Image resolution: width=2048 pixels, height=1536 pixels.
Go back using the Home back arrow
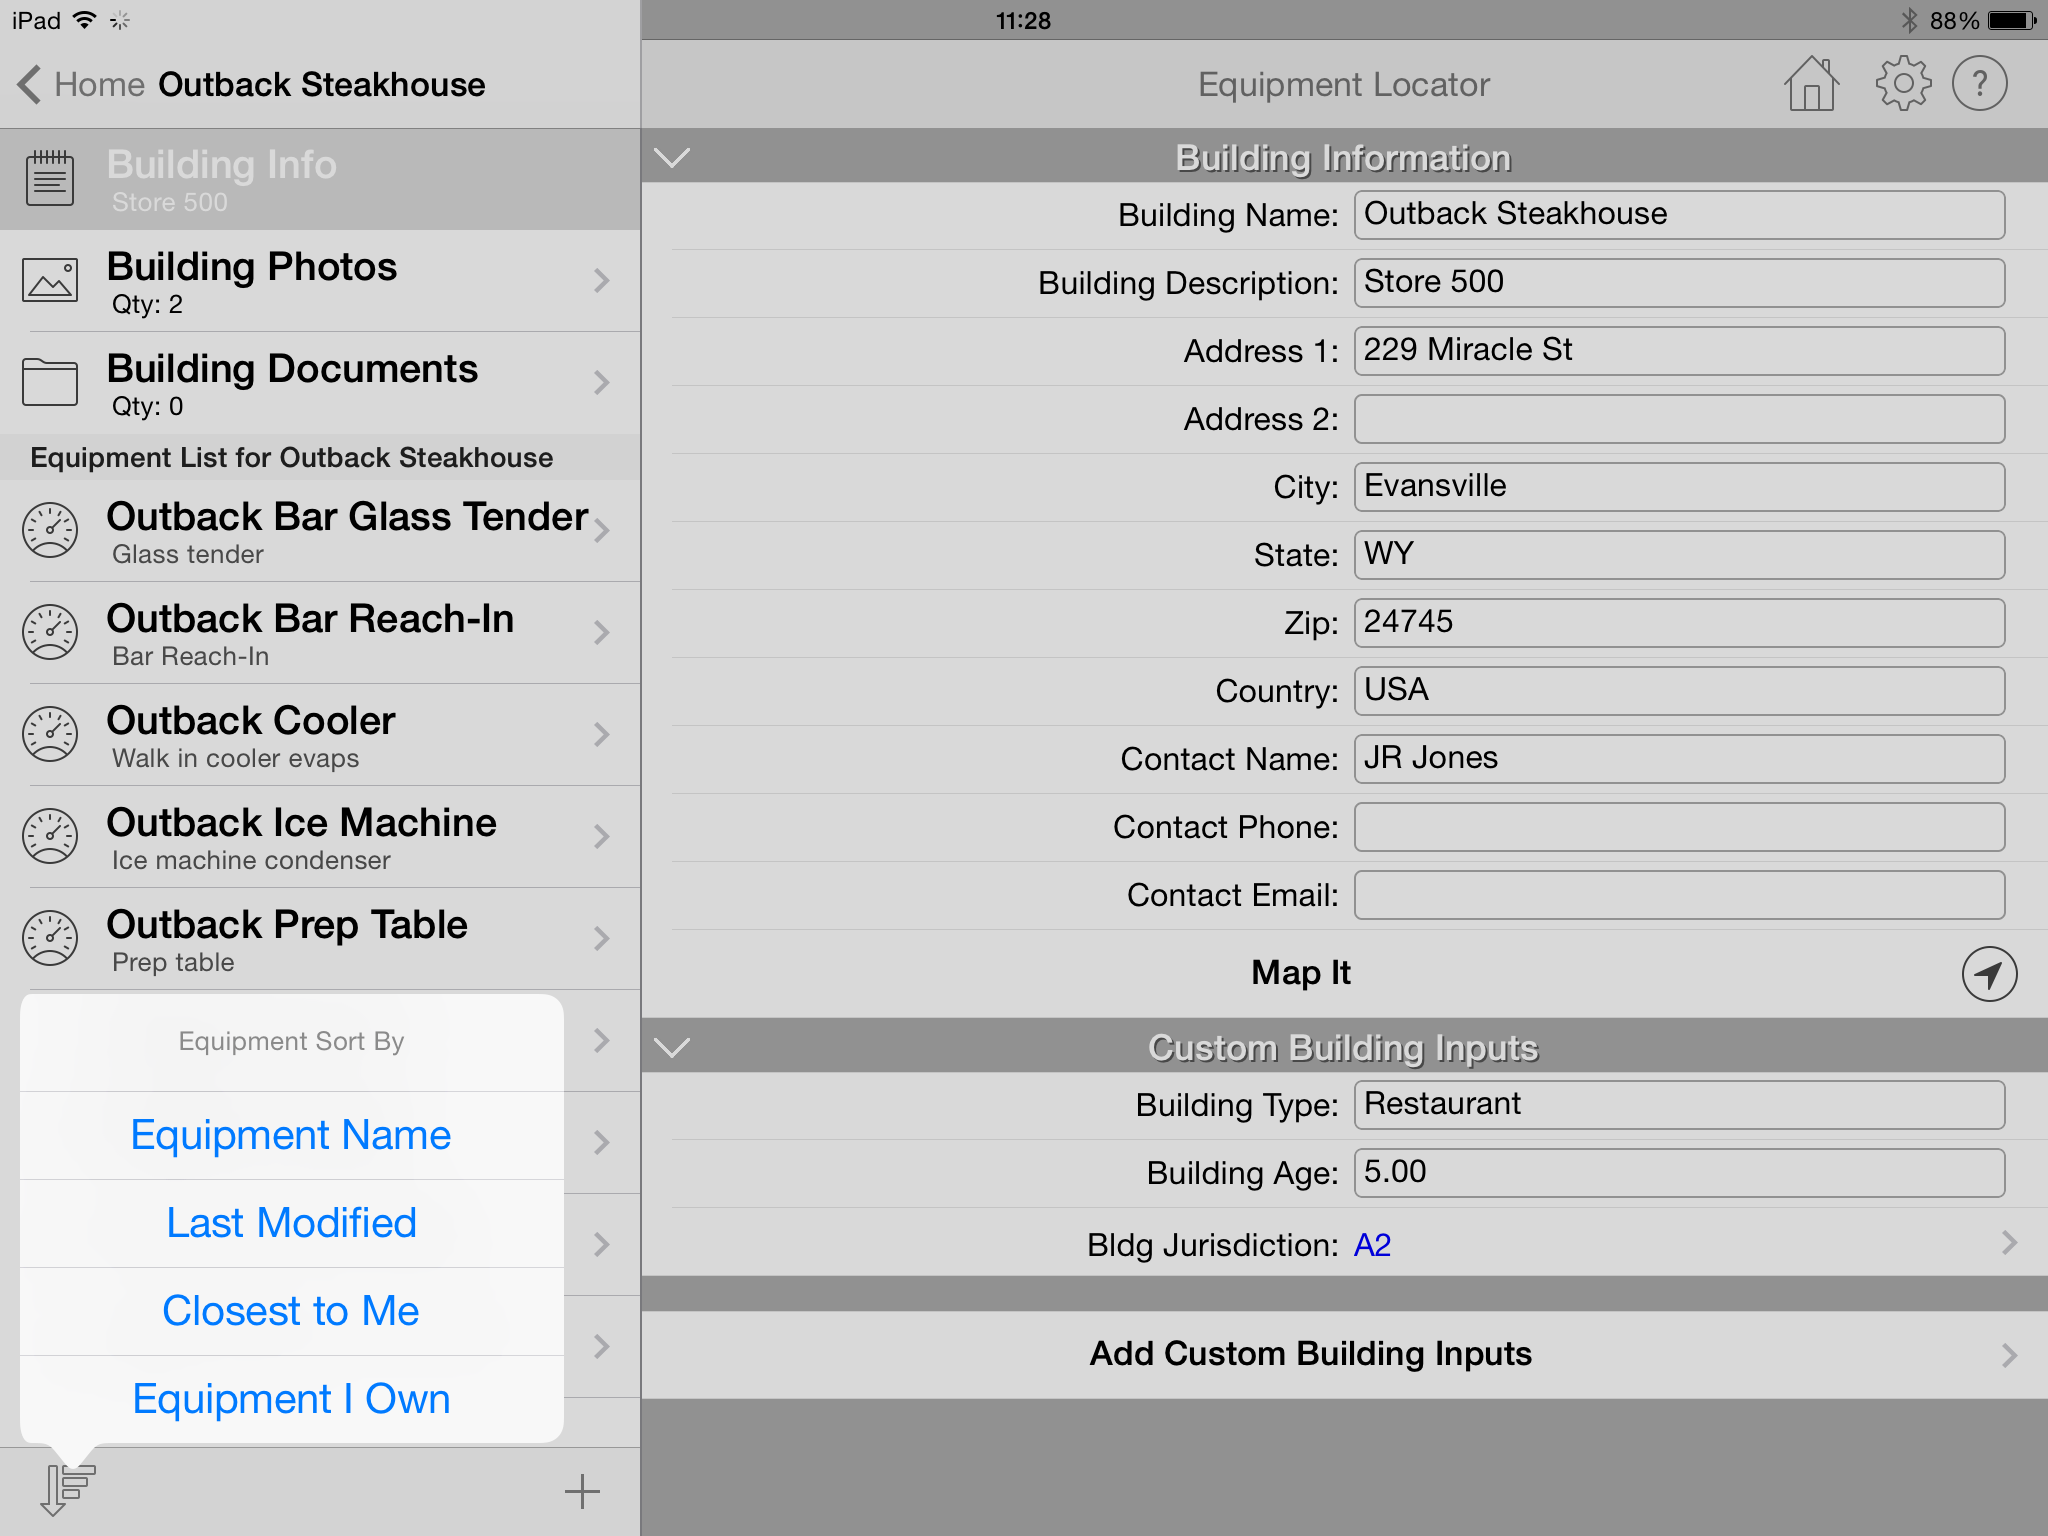29,84
